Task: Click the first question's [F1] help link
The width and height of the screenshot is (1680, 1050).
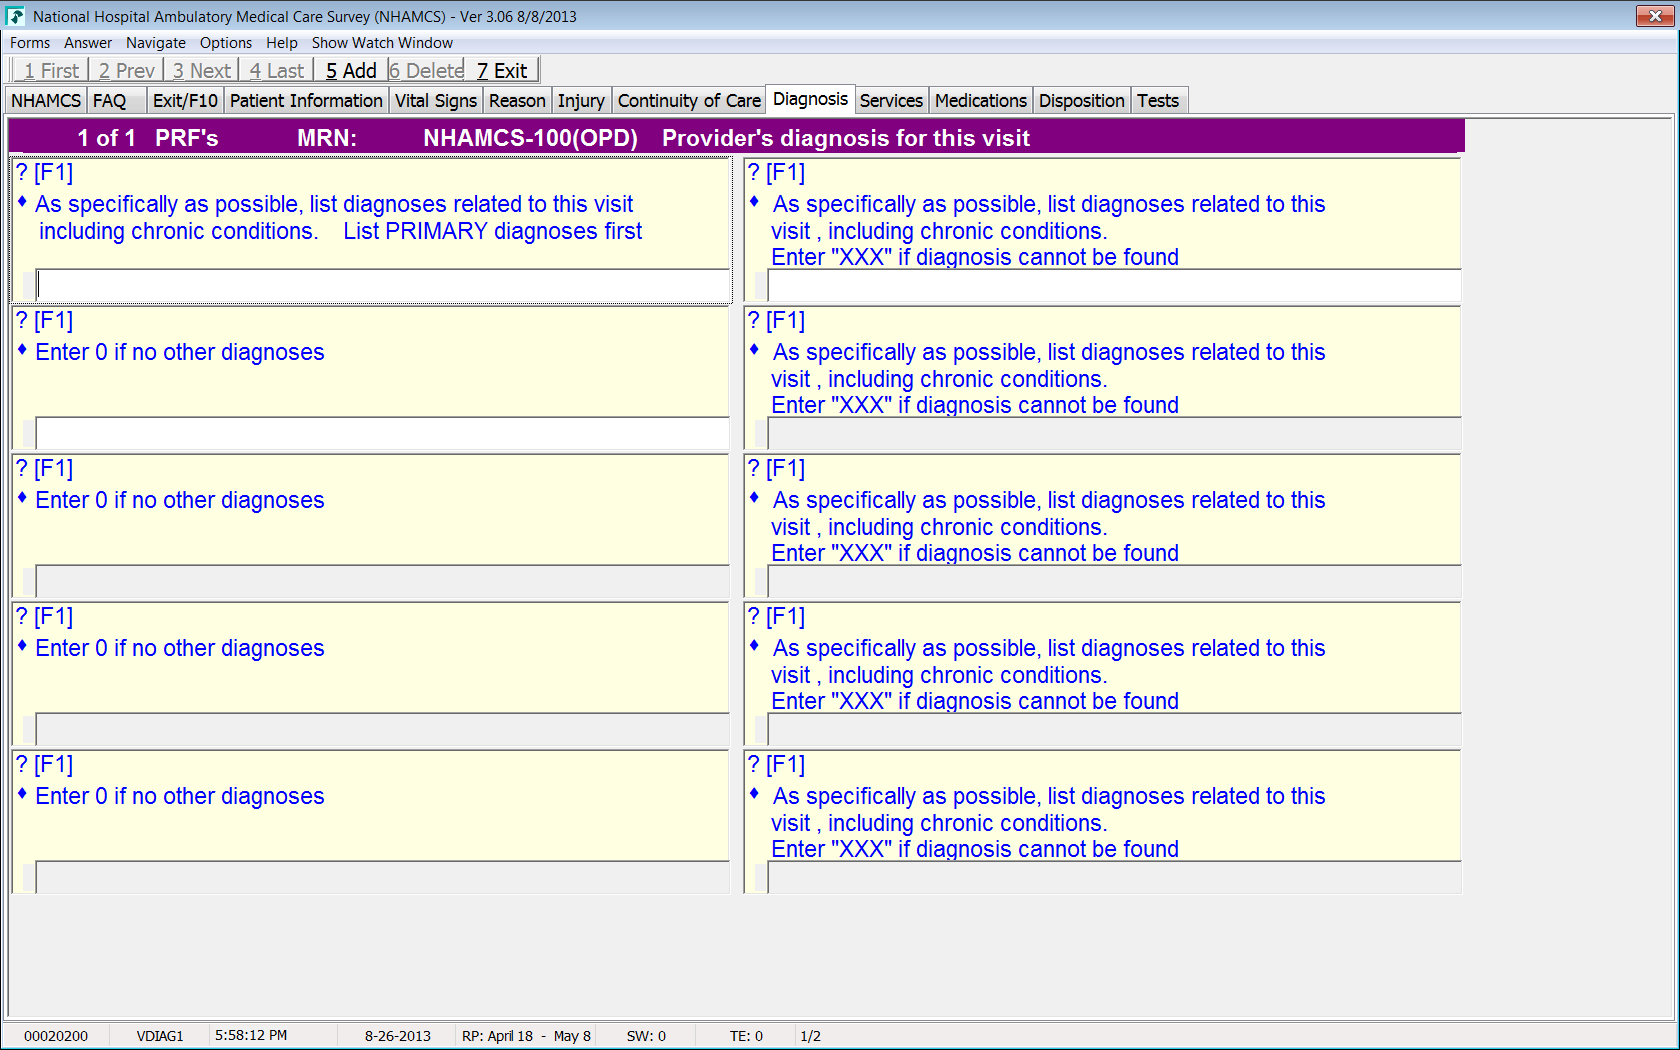Action: 53,173
